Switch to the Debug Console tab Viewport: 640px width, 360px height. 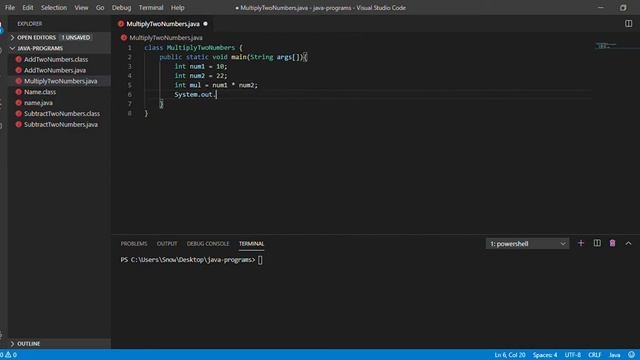click(208, 244)
